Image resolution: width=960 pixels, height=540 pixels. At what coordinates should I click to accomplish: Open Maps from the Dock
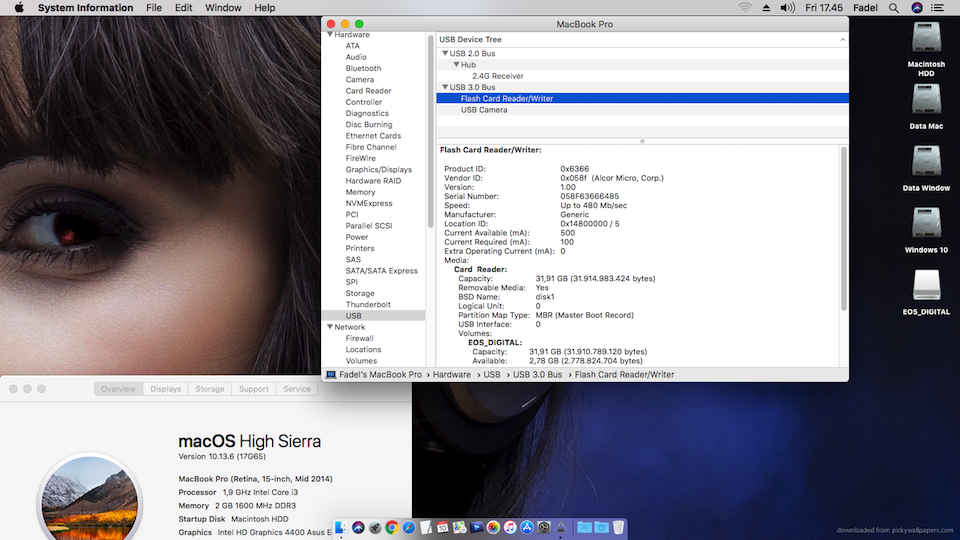click(459, 528)
